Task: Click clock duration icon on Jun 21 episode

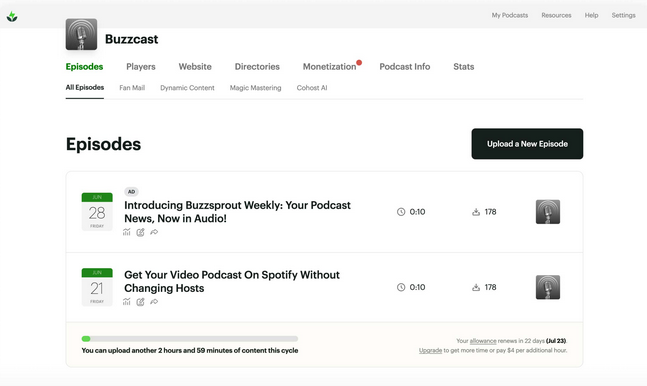Action: coord(401,287)
